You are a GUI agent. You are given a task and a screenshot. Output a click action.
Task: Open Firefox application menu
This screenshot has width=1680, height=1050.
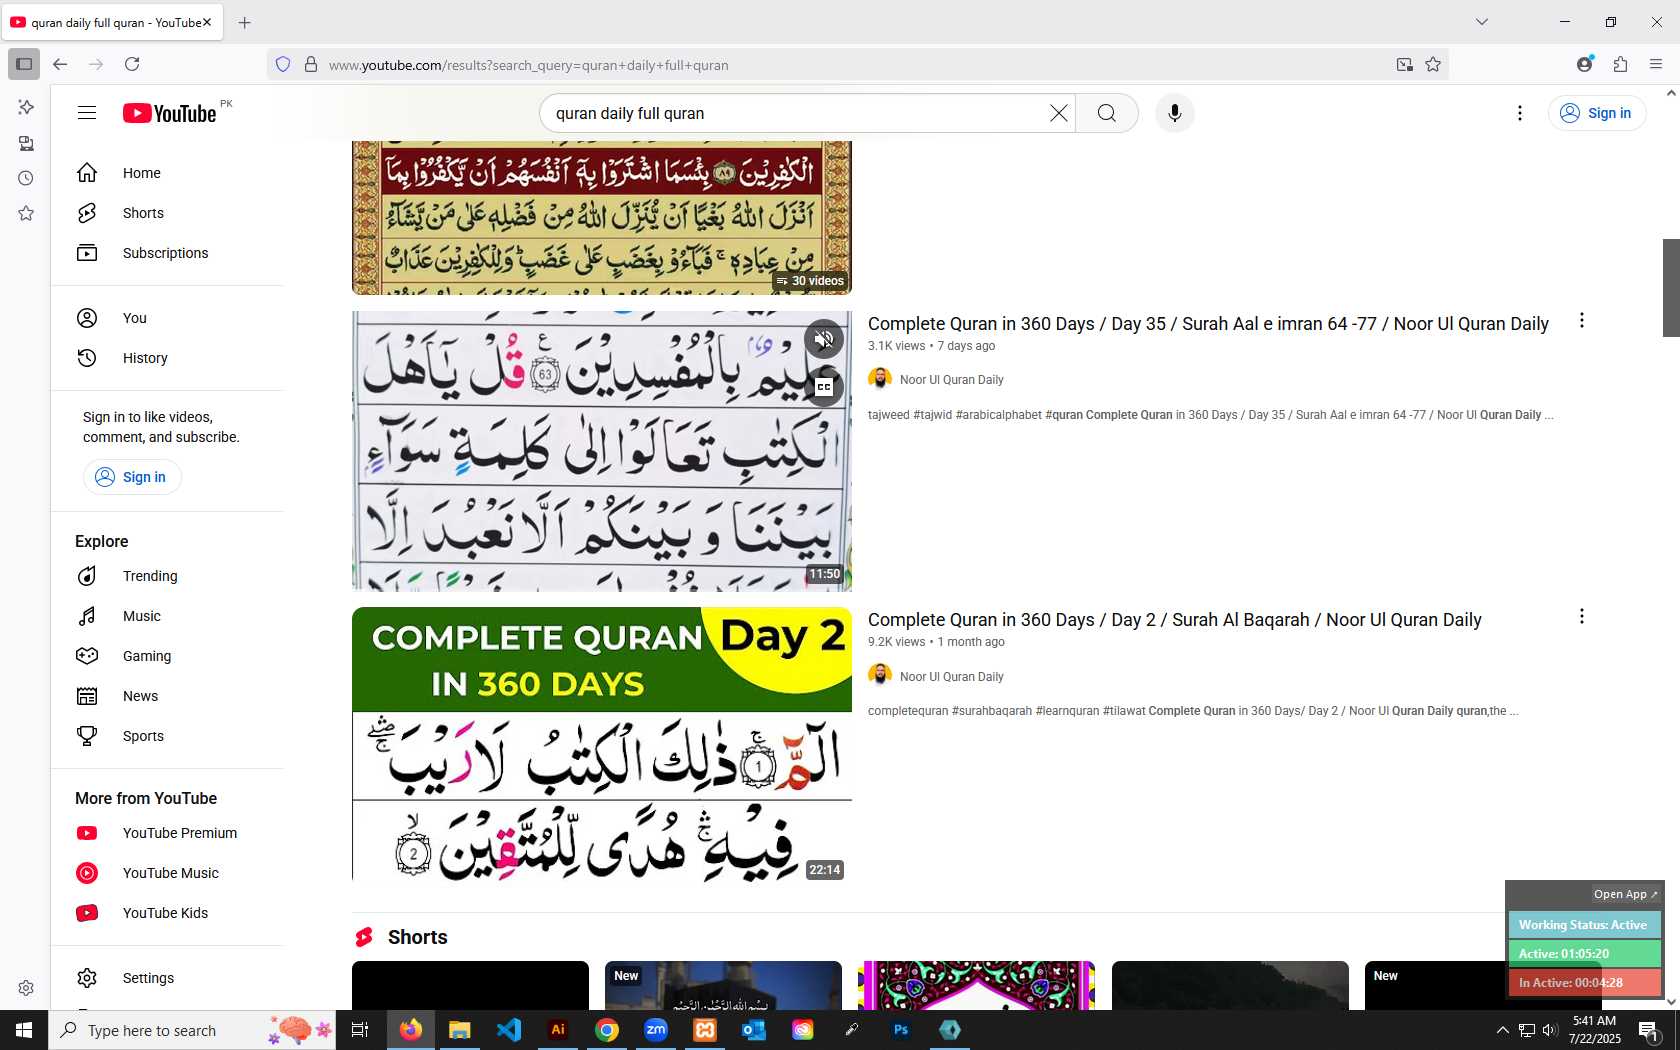(x=1656, y=64)
